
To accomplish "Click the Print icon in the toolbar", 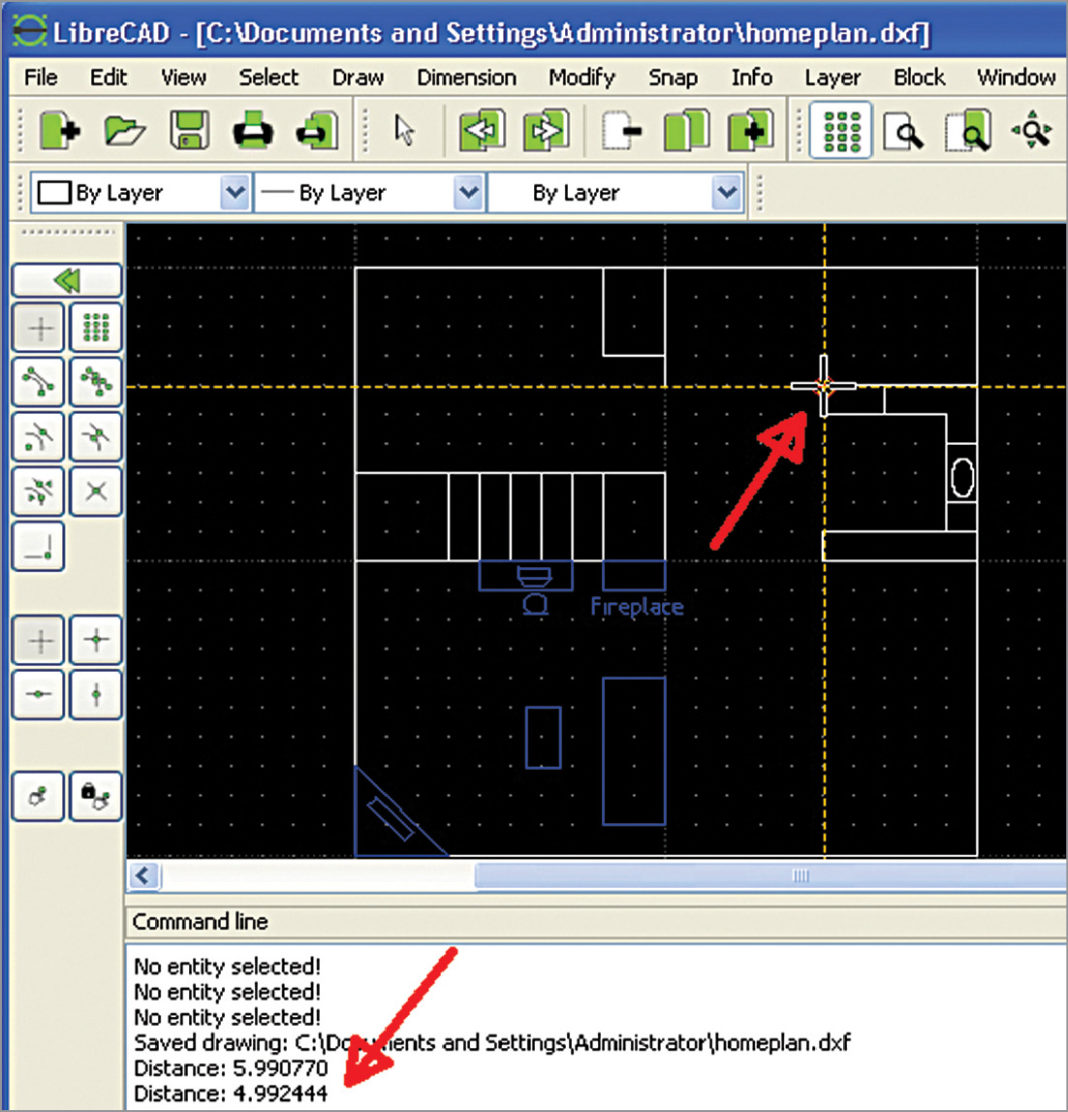I will (x=253, y=131).
